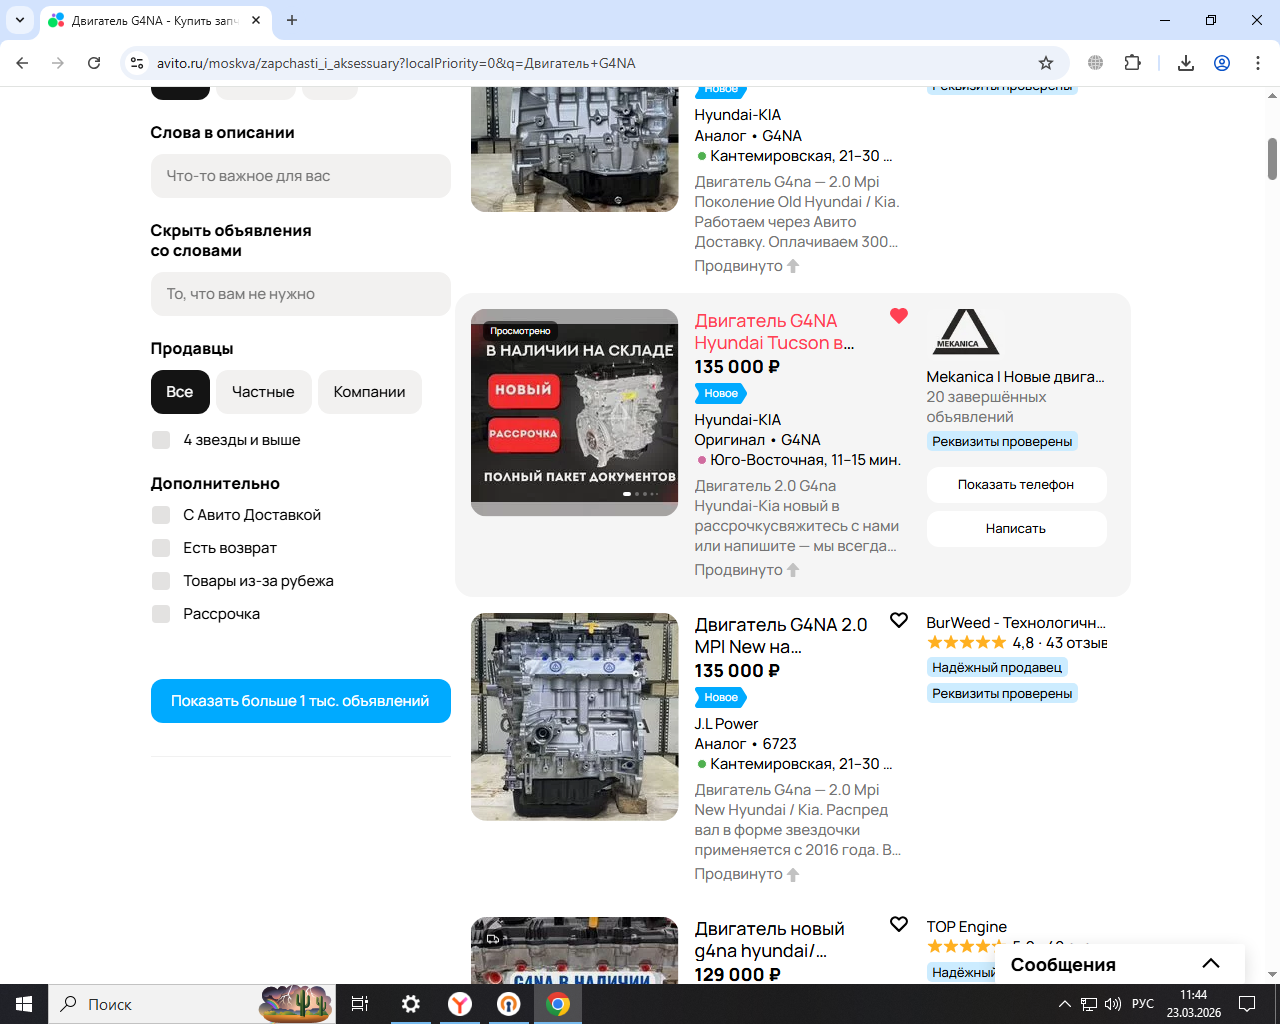Click the page vertical scrollbar thumb
This screenshot has width=1280, height=1024.
click(1272, 158)
